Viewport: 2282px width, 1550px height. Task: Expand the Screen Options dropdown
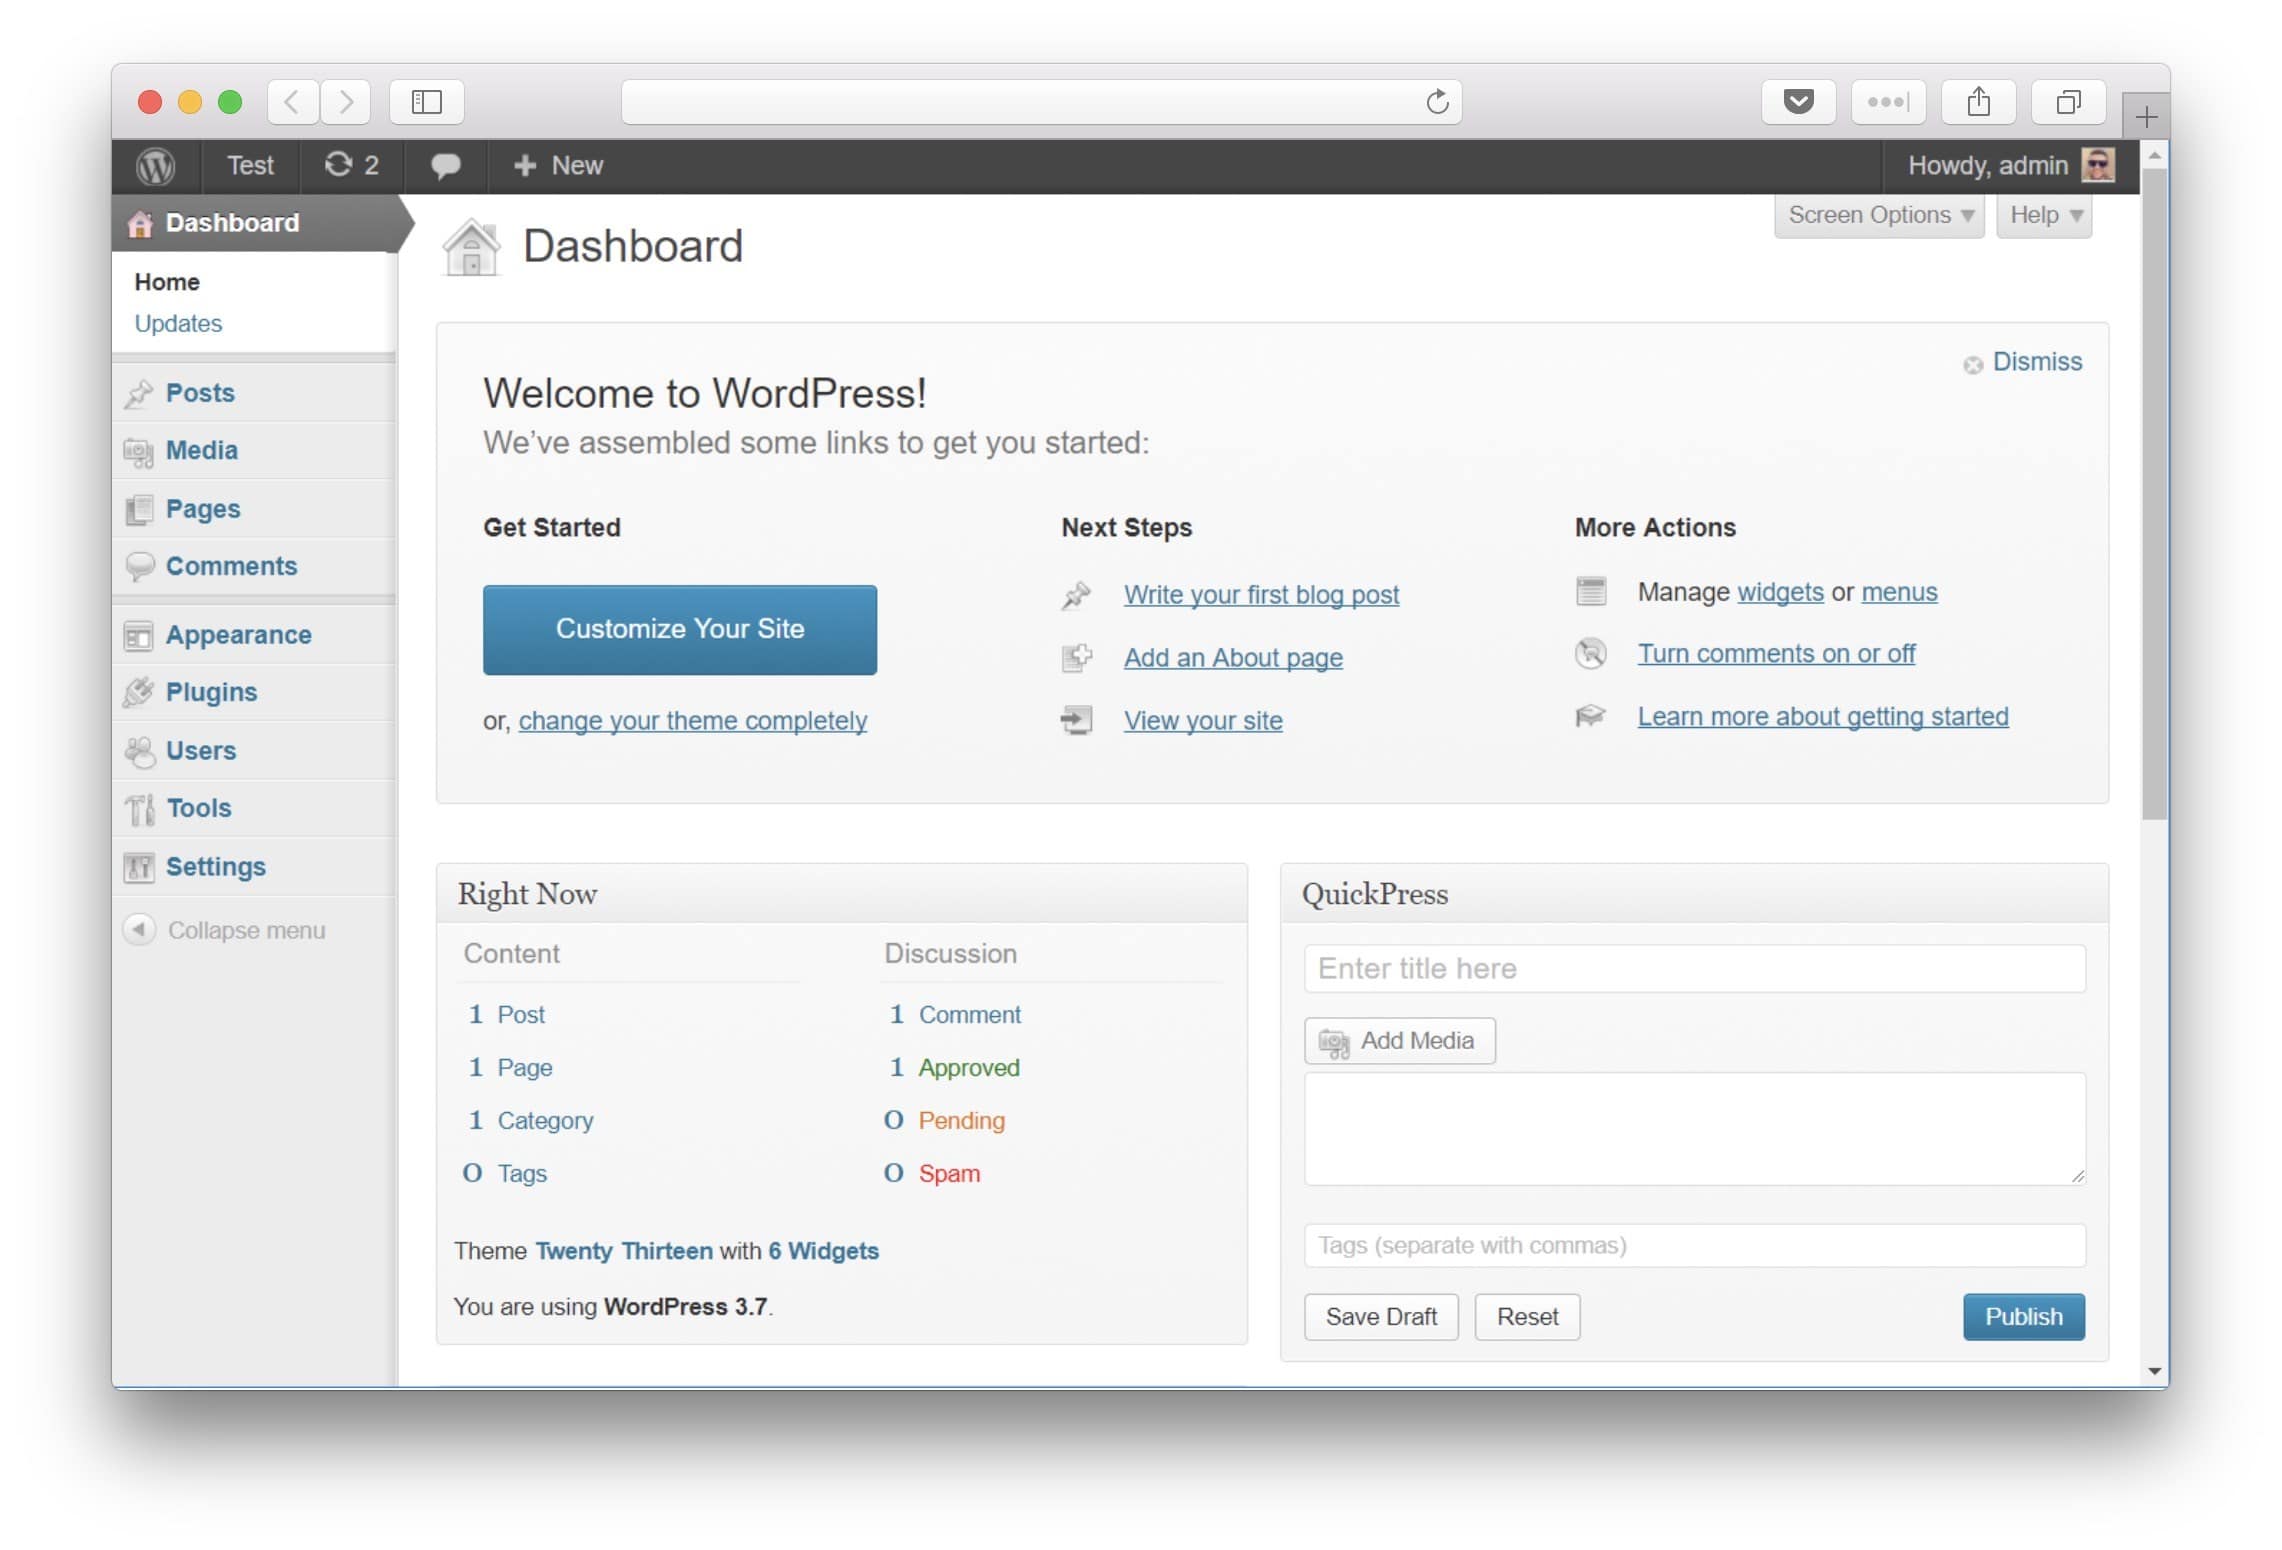click(x=1879, y=215)
